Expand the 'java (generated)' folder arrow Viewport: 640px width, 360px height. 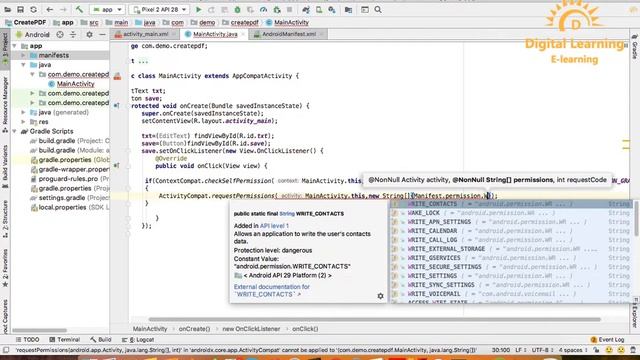click(24, 112)
